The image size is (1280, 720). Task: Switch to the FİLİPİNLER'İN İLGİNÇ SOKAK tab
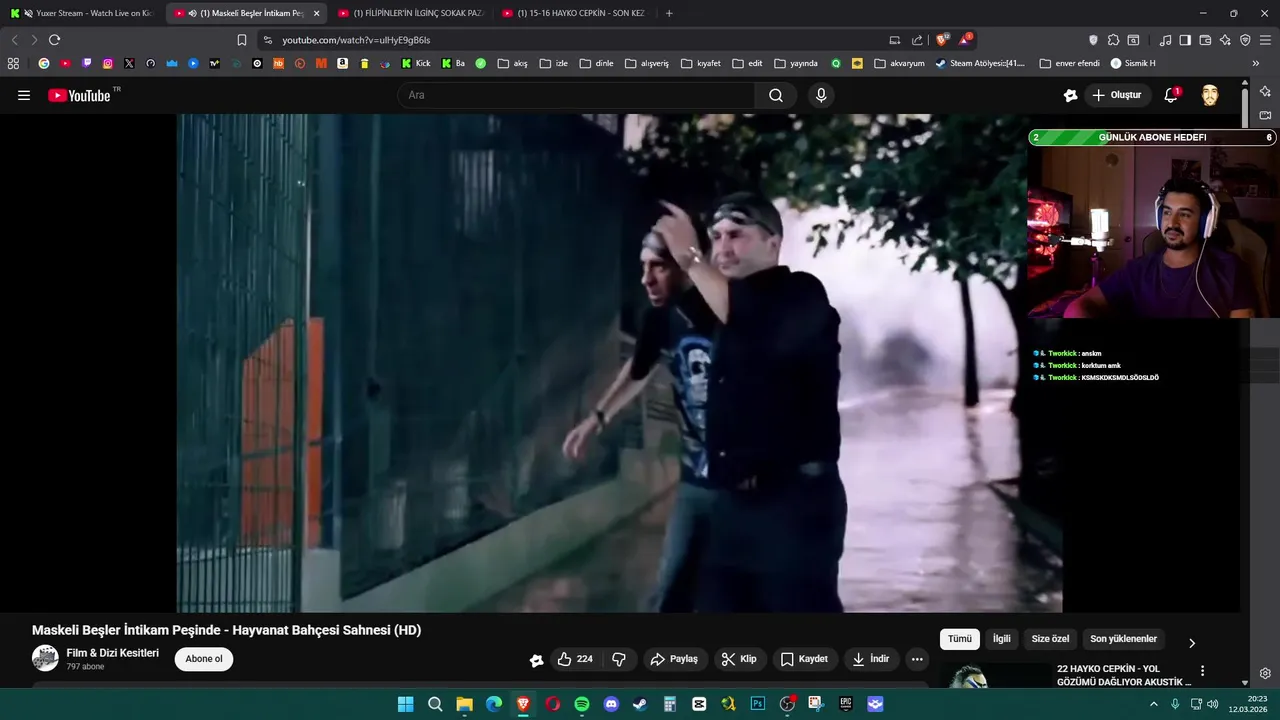tap(411, 13)
